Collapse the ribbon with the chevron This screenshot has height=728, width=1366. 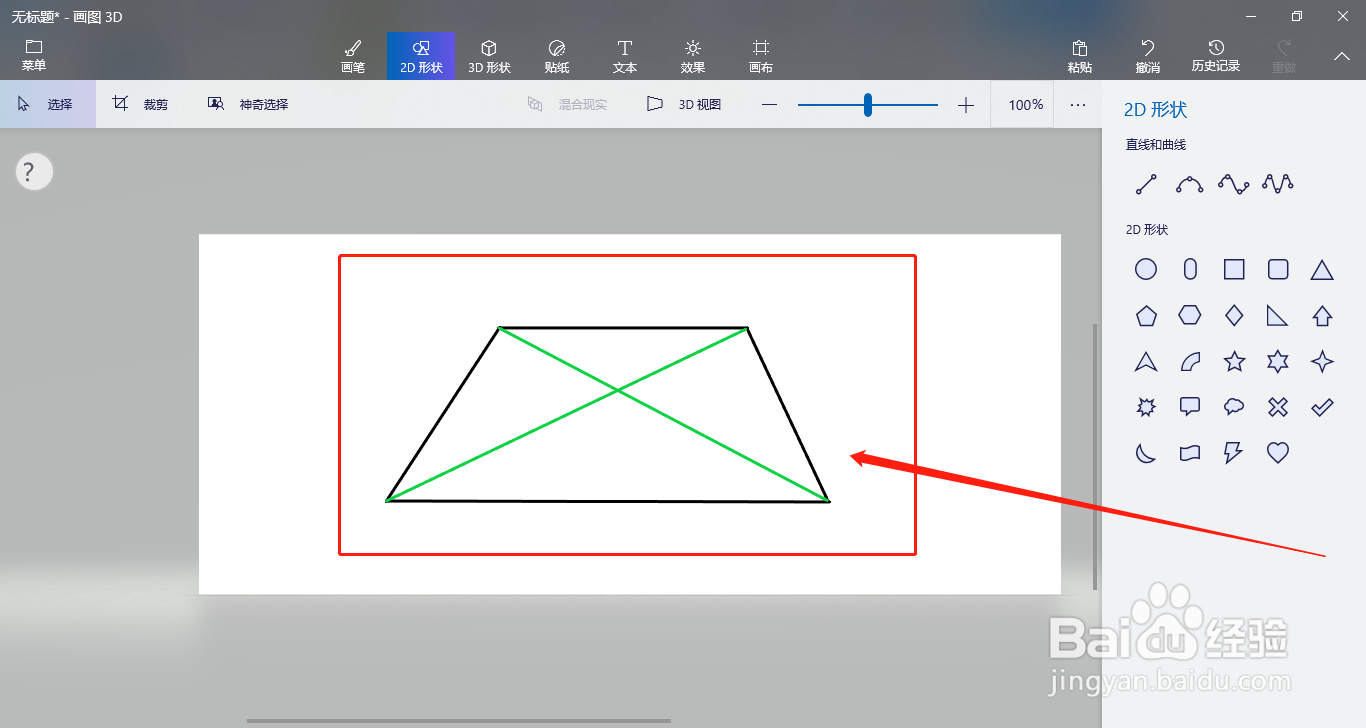tap(1342, 56)
